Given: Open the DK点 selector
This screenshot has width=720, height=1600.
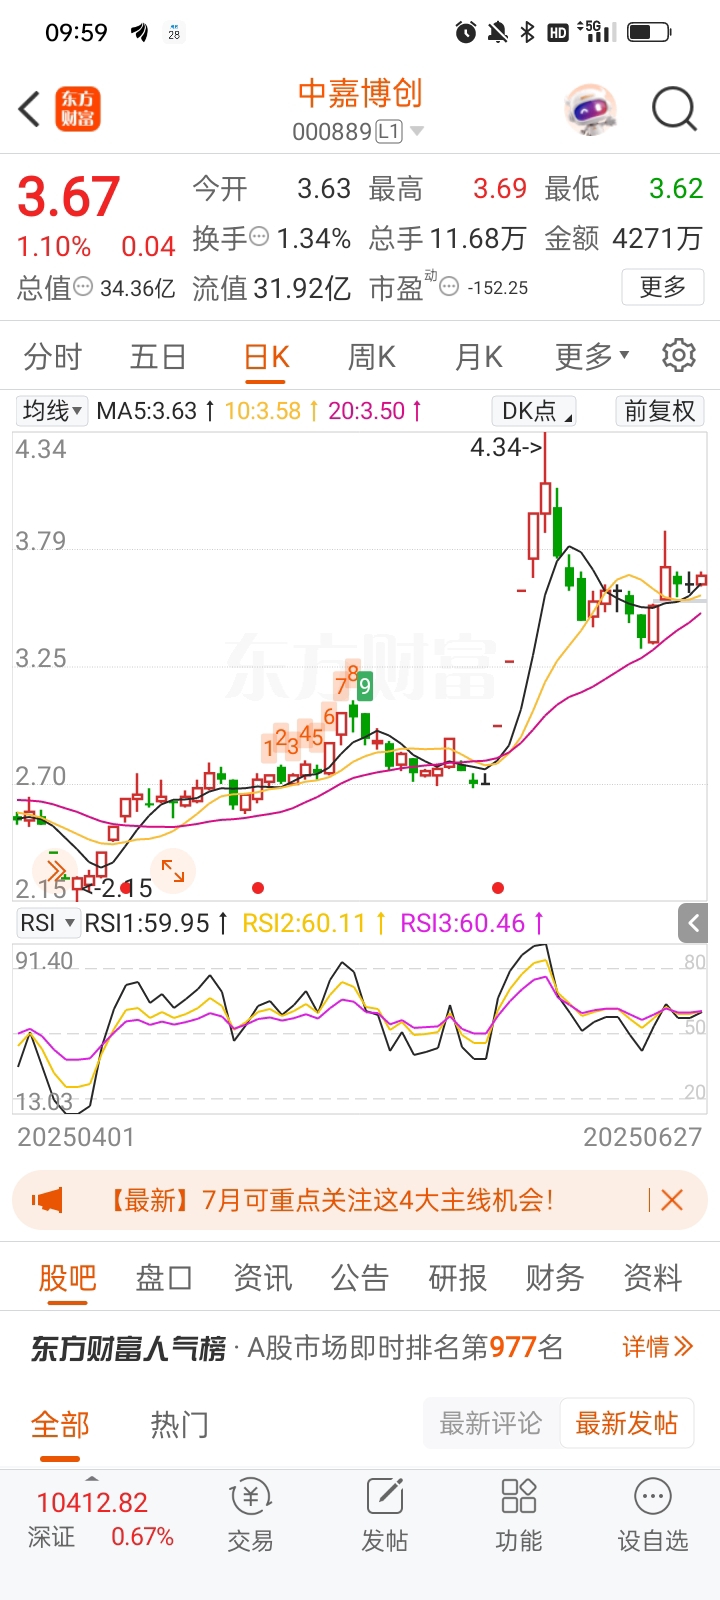Looking at the screenshot, I should point(535,411).
